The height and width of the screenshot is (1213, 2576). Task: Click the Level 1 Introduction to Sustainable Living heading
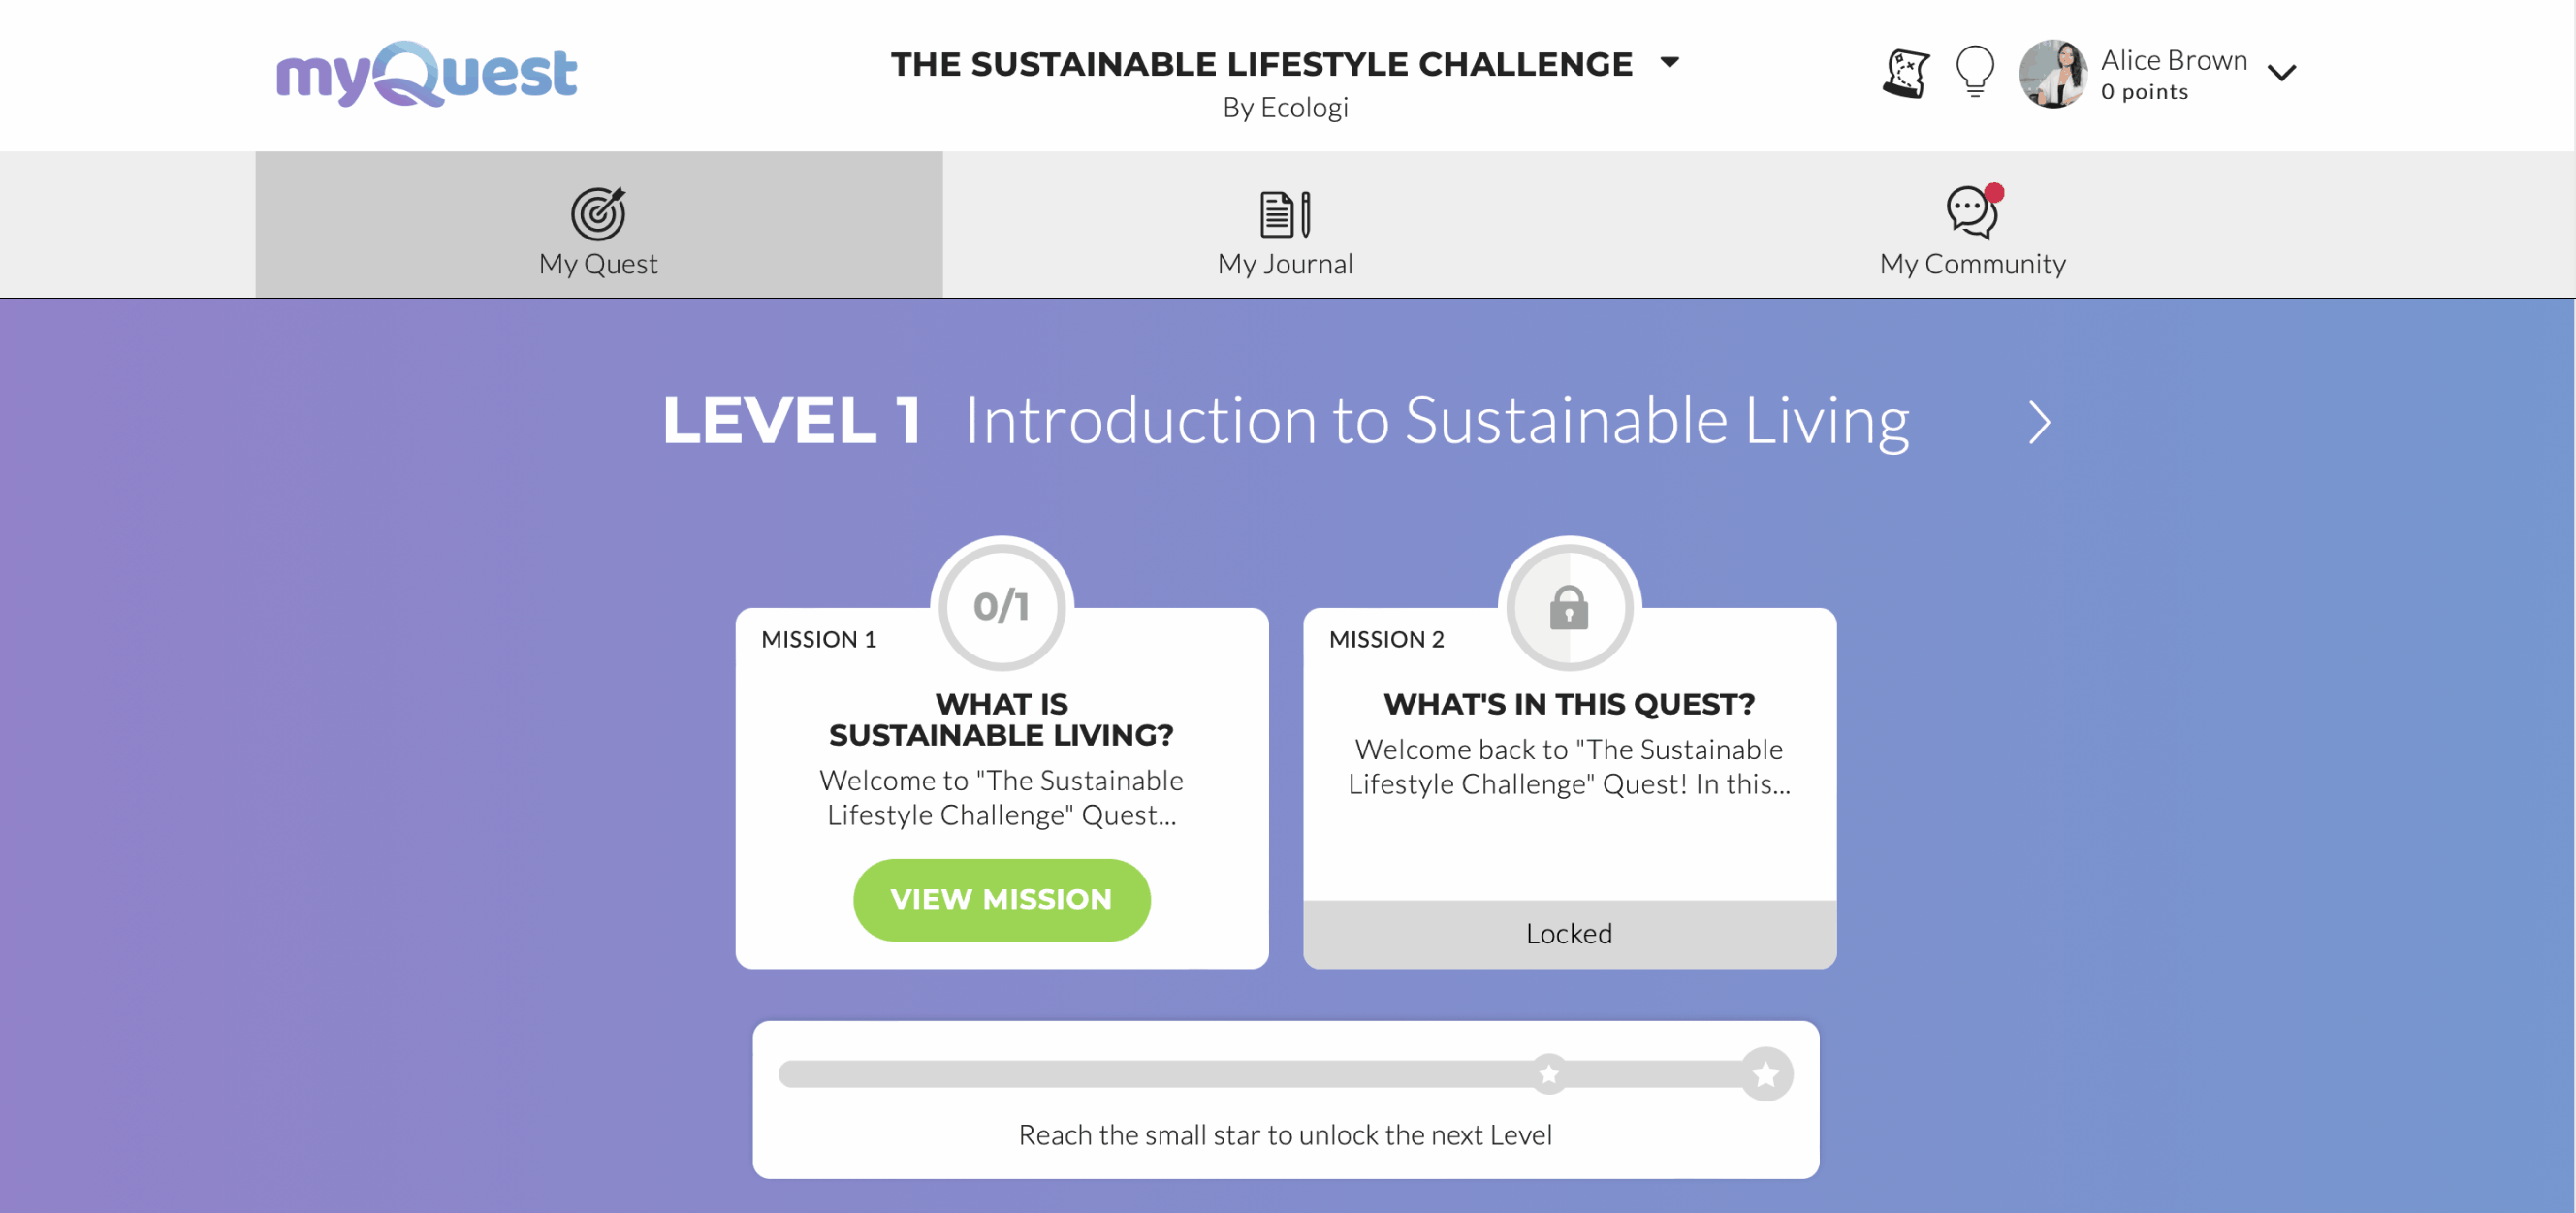point(1285,420)
